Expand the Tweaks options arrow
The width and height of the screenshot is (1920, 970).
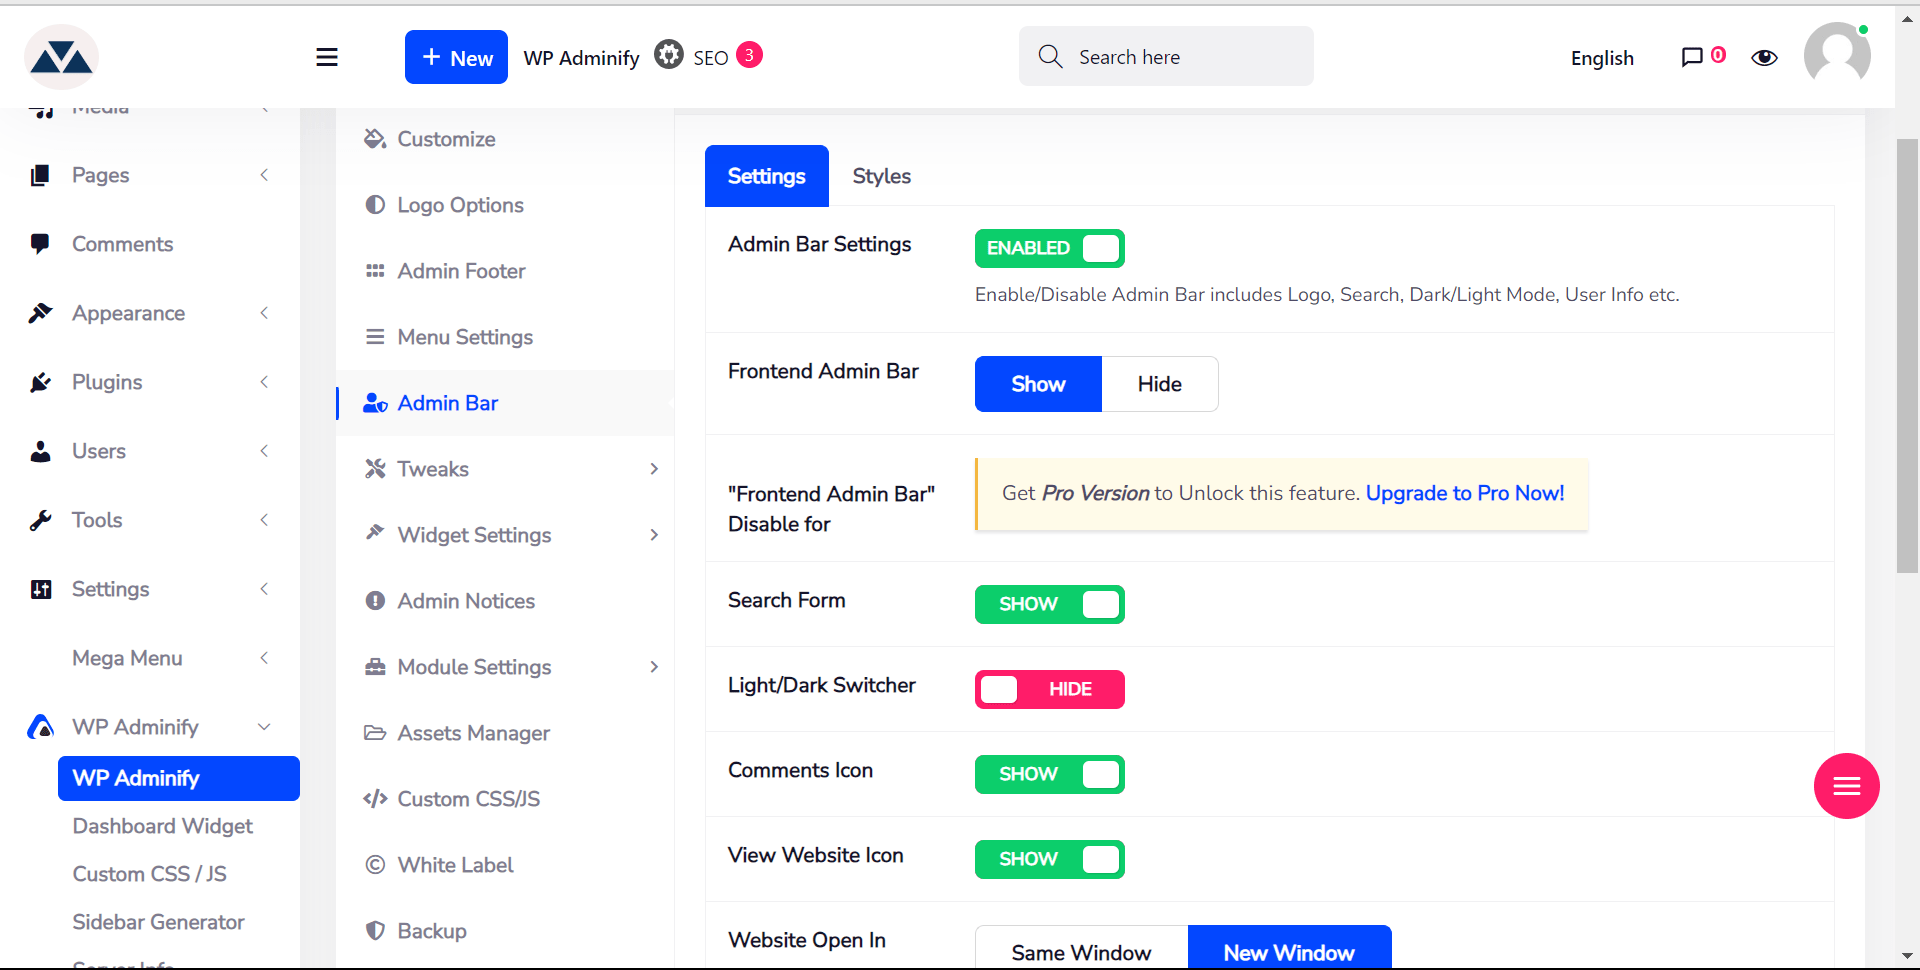pyautogui.click(x=654, y=469)
